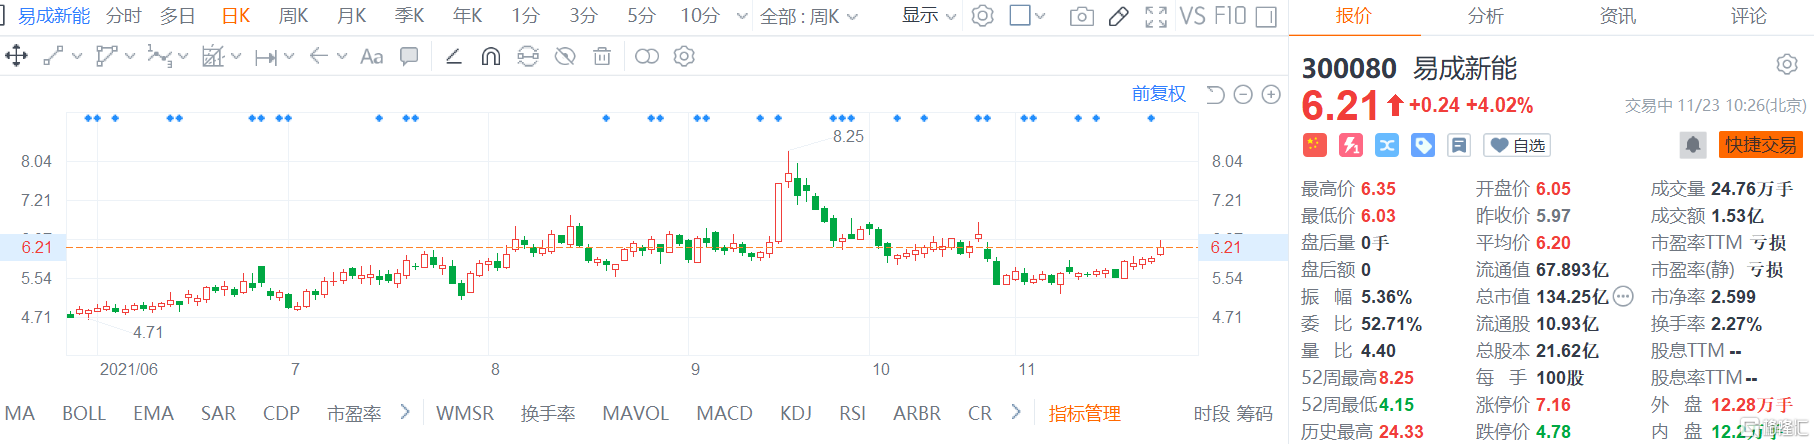Switch to 周K weekly chart
Image resolution: width=1815 pixels, height=444 pixels.
tap(293, 16)
